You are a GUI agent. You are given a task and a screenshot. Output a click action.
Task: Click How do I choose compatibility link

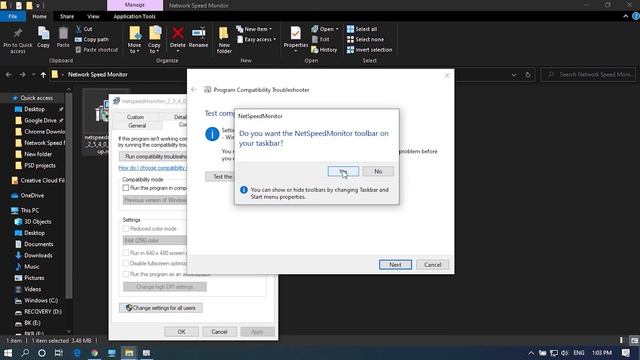pos(152,168)
